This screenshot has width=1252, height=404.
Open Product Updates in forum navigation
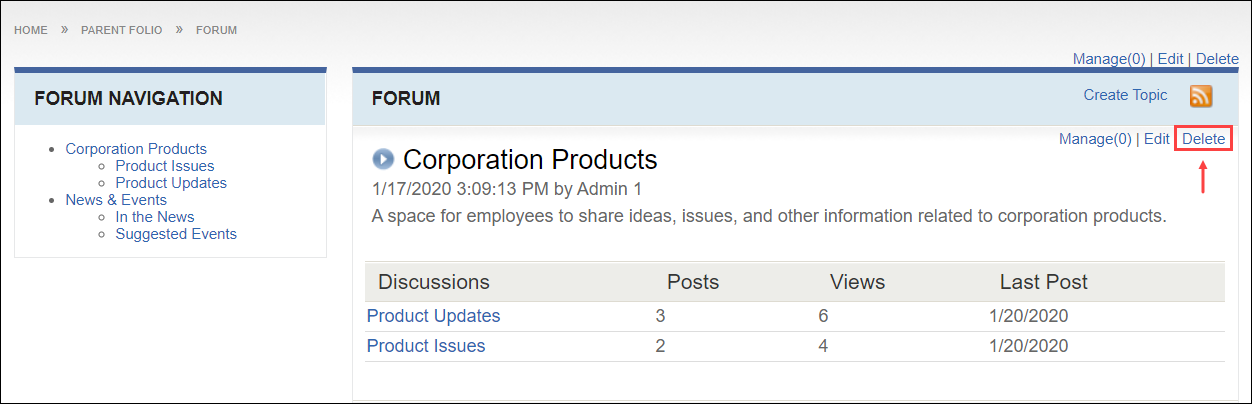point(171,183)
